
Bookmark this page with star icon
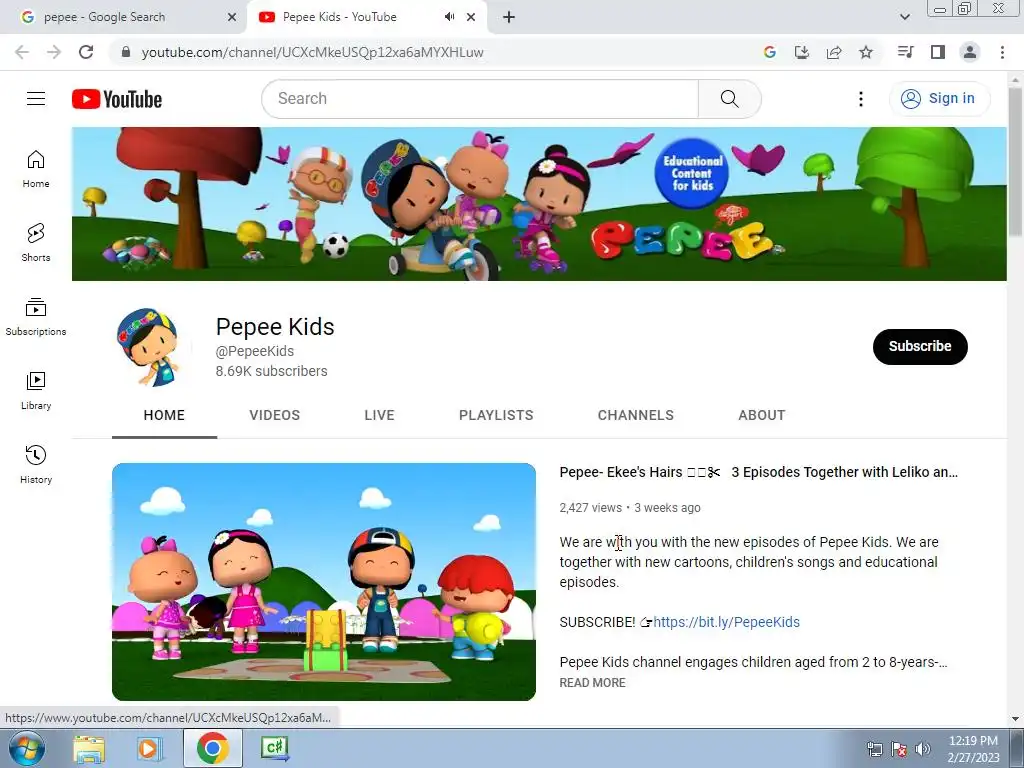866,52
